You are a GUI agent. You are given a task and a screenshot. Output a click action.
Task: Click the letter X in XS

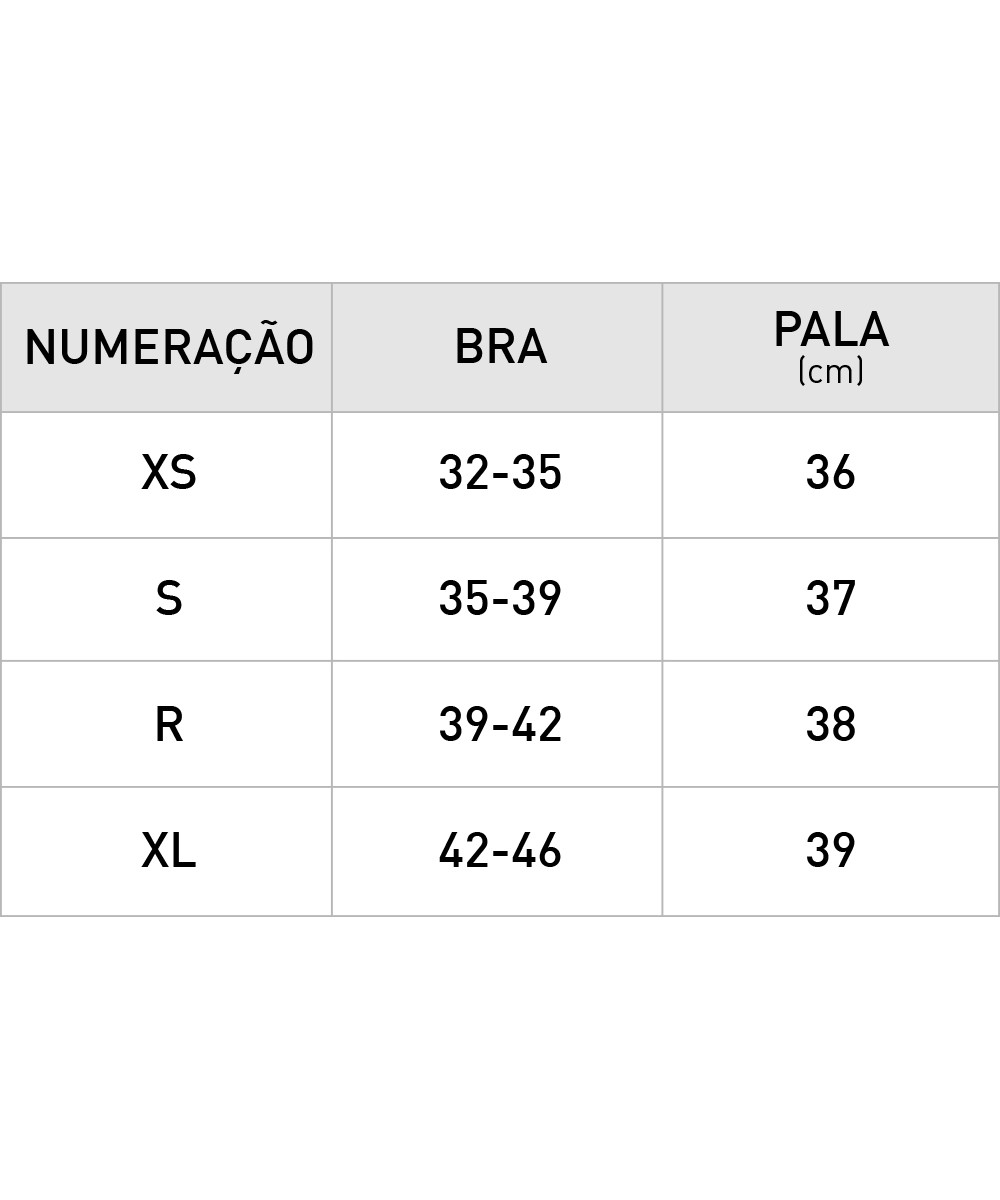click(155, 473)
